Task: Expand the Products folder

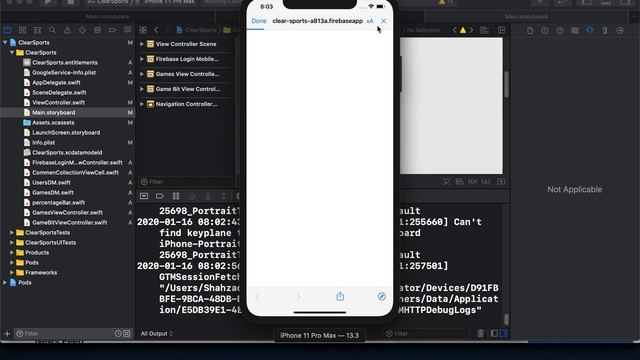Action: coord(12,252)
